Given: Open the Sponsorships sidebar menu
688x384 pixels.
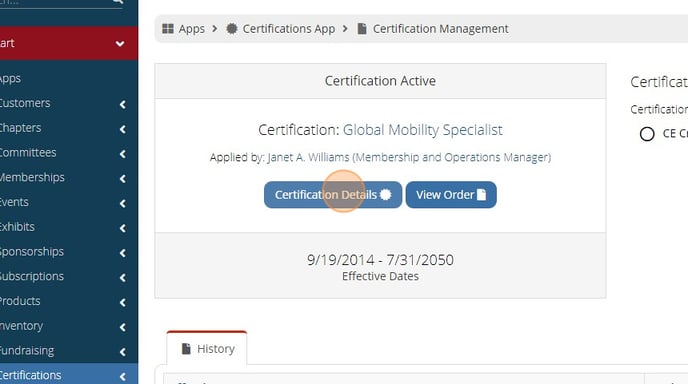Looking at the screenshot, I should tap(32, 251).
